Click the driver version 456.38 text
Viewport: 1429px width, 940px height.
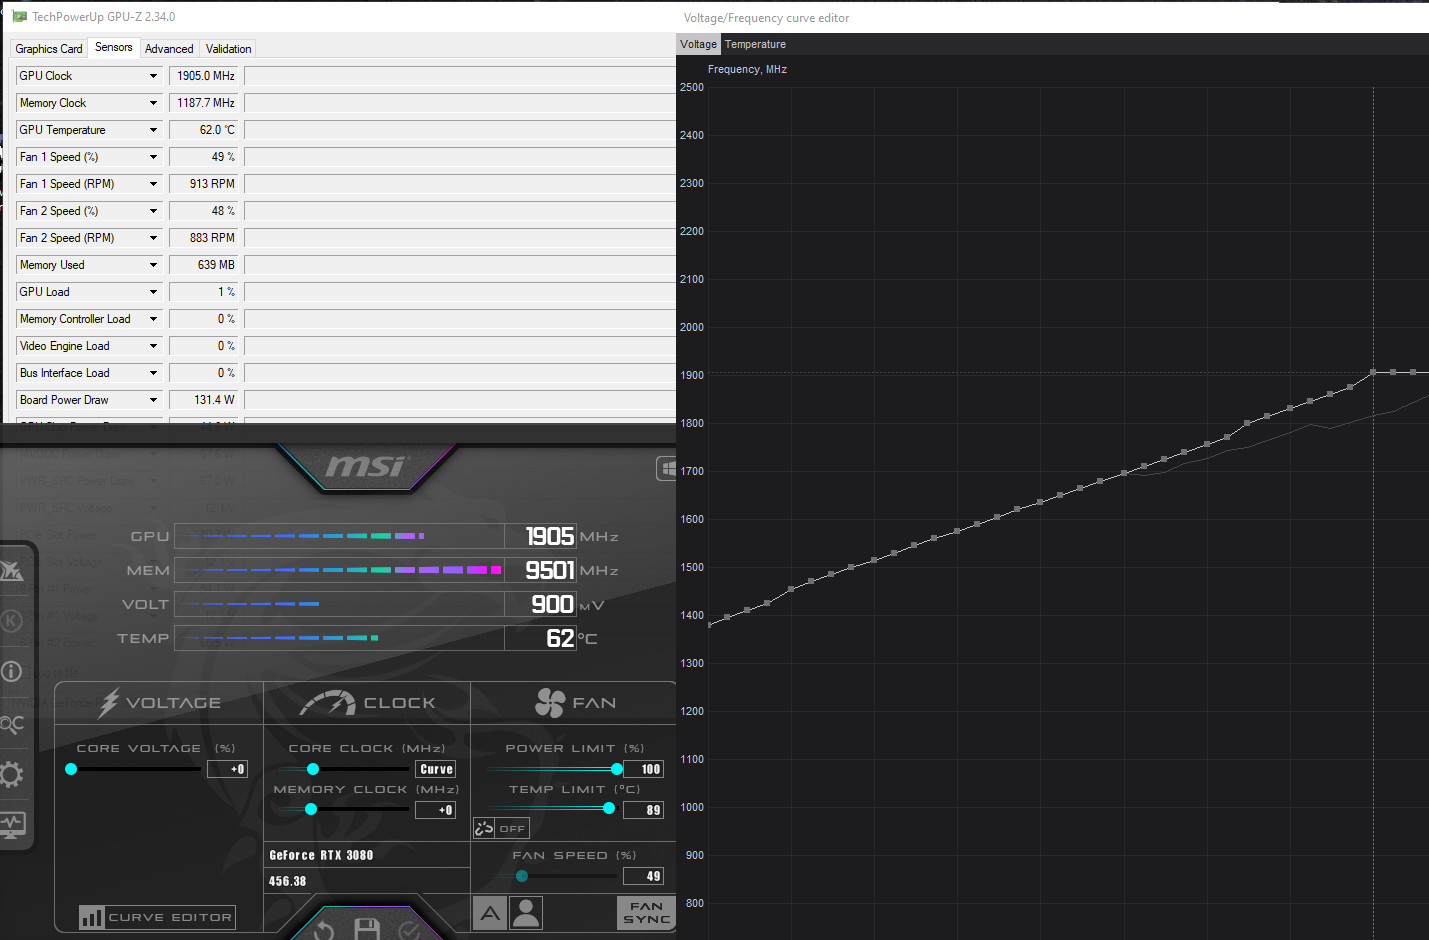(x=288, y=881)
